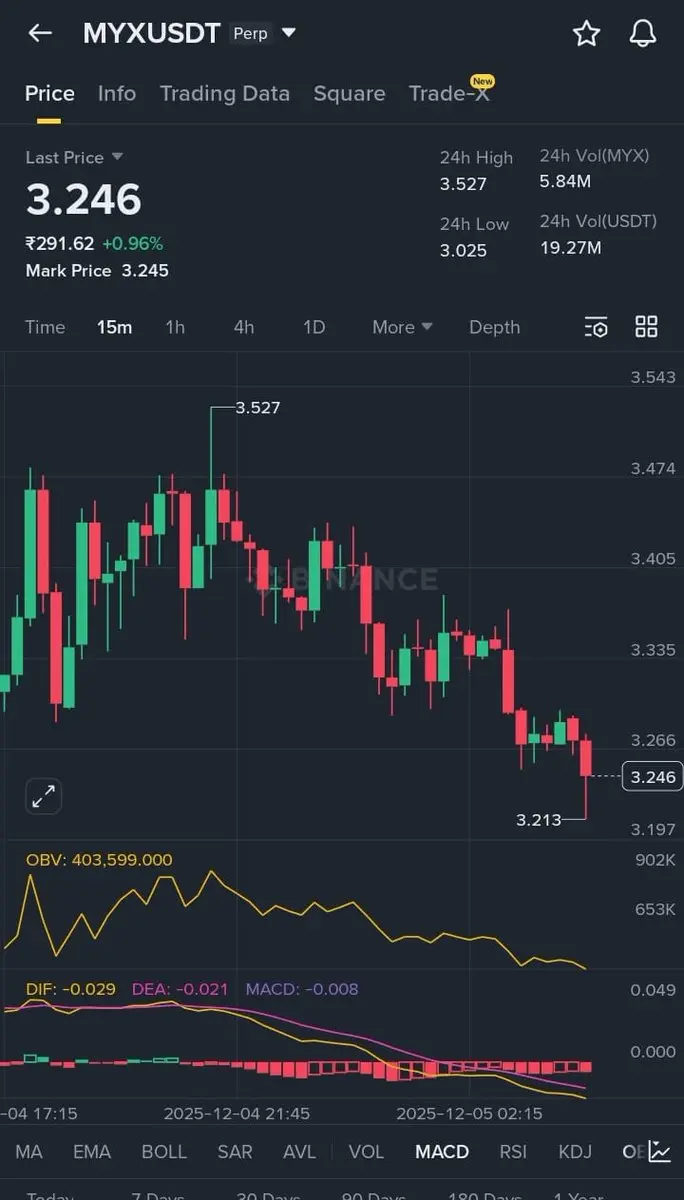Image resolution: width=684 pixels, height=1200 pixels.
Task: Click the MACD: -0.008 readout
Action: pyautogui.click(x=302, y=989)
